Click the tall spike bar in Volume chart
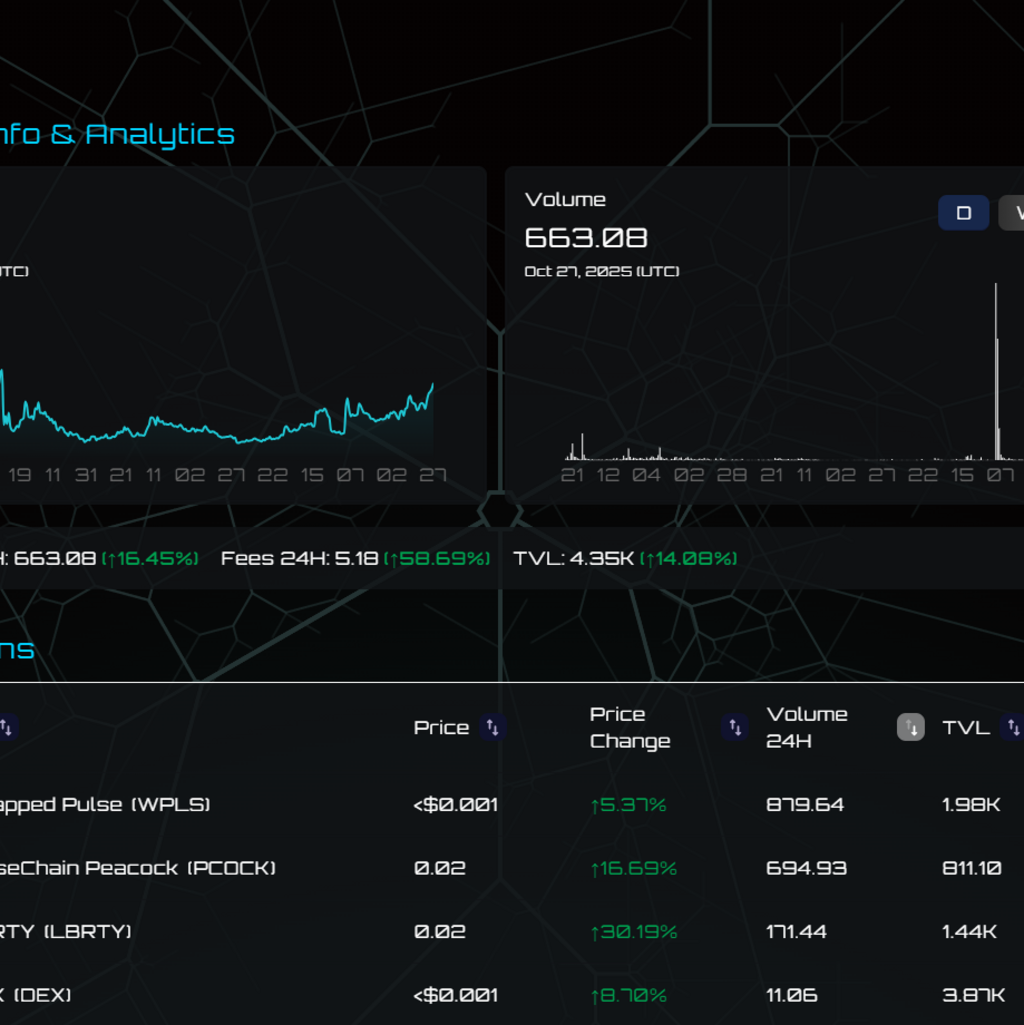Screen dimensions: 1024x1025 pyautogui.click(x=996, y=370)
